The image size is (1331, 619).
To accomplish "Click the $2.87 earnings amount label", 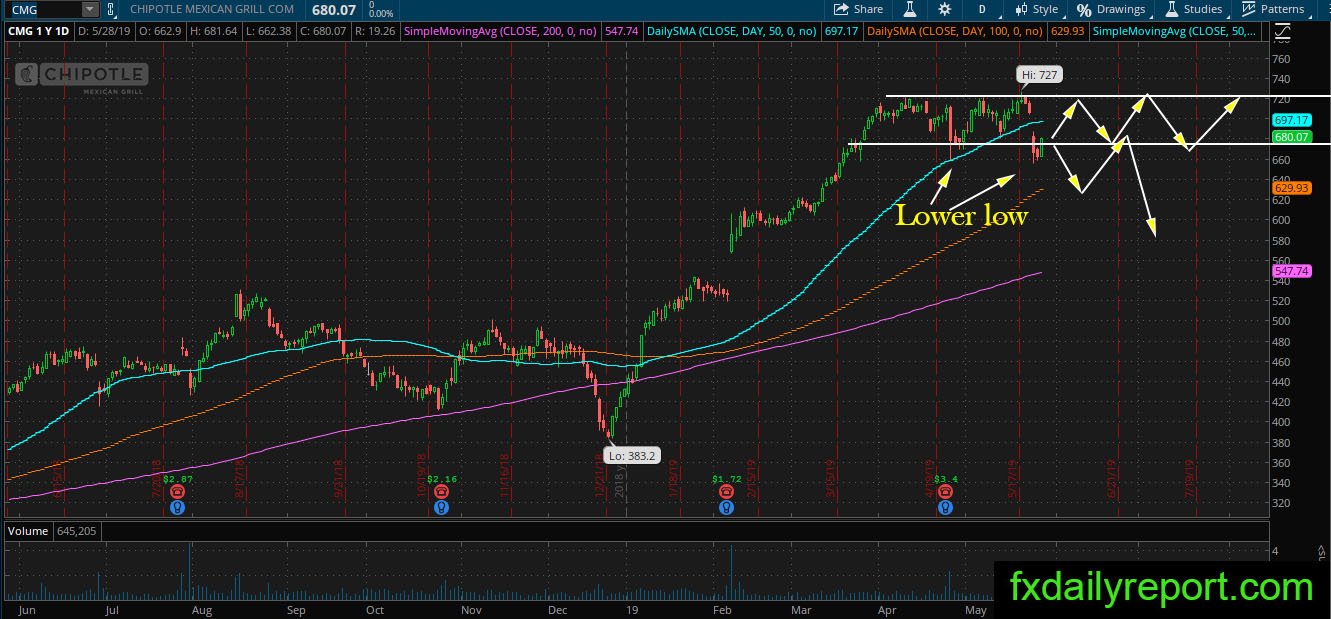I will pyautogui.click(x=178, y=480).
